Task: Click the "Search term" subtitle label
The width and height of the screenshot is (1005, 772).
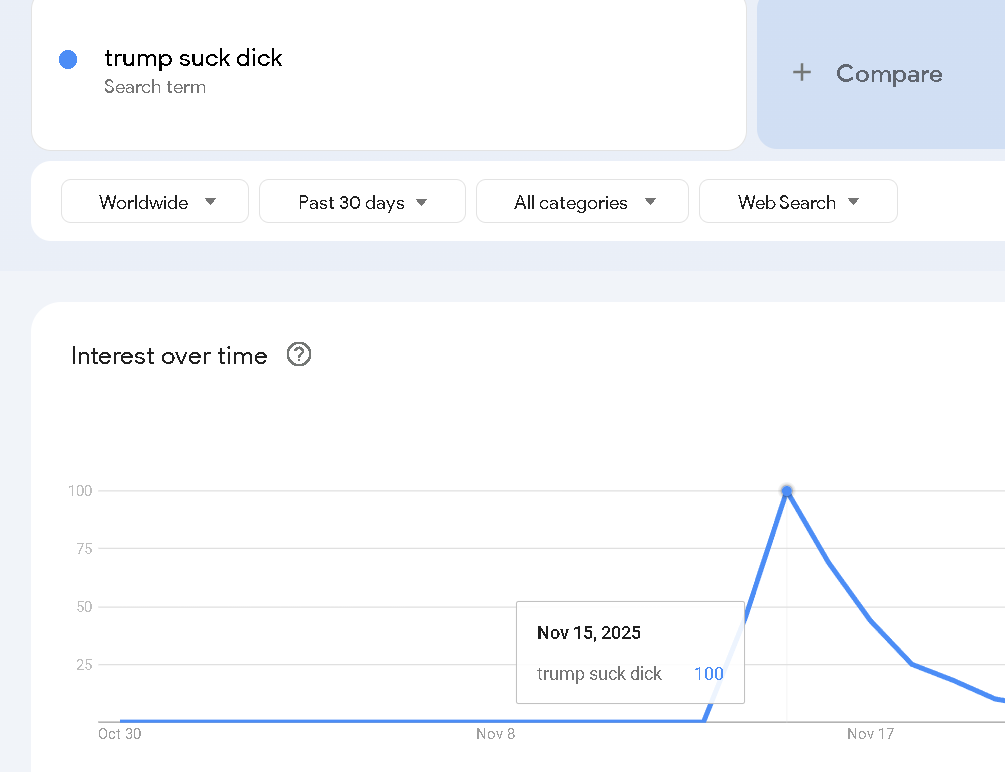Action: click(155, 87)
